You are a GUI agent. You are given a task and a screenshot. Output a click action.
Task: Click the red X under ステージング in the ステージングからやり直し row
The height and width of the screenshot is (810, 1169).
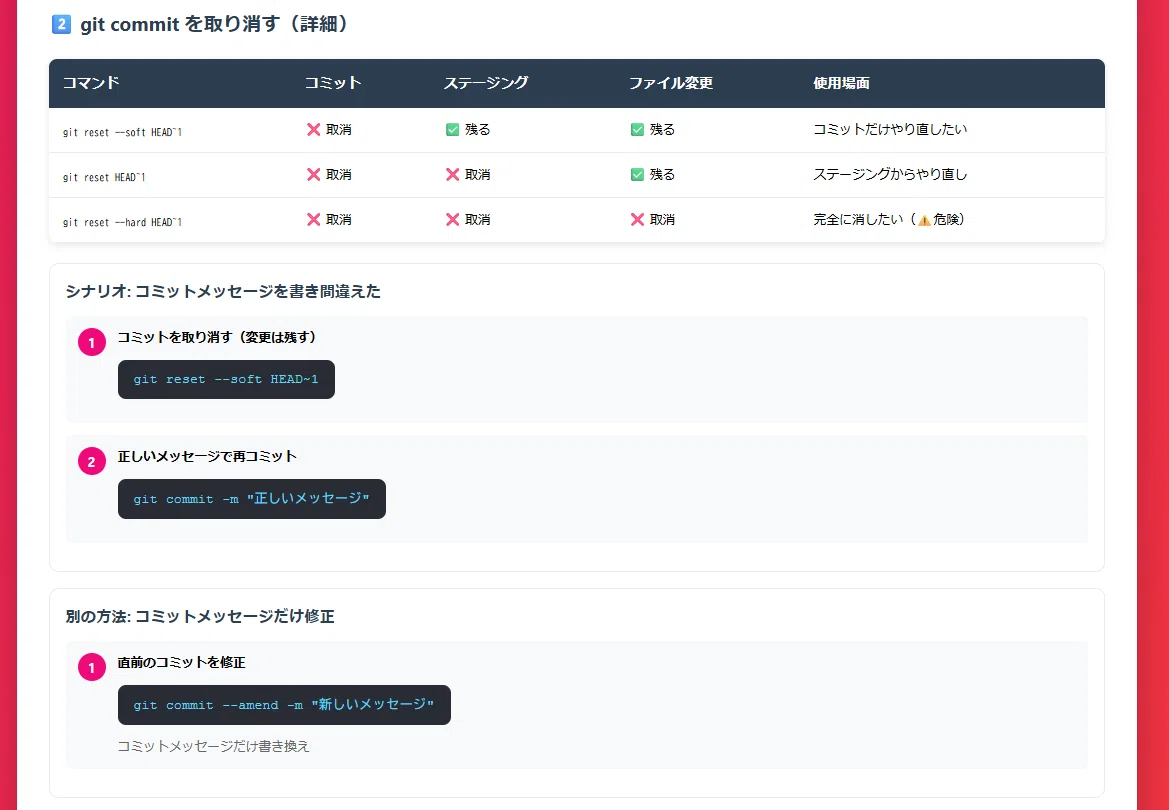click(x=453, y=175)
